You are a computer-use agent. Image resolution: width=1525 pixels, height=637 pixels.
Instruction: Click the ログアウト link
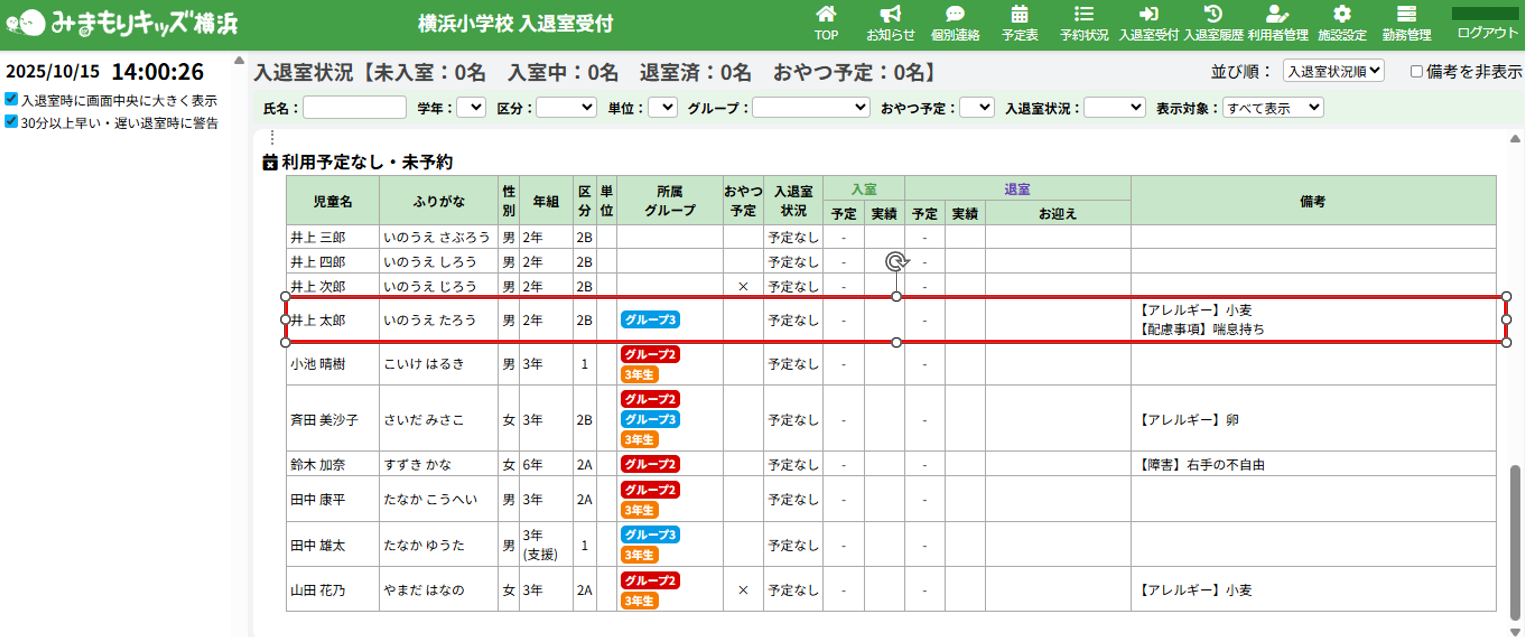(x=1487, y=33)
